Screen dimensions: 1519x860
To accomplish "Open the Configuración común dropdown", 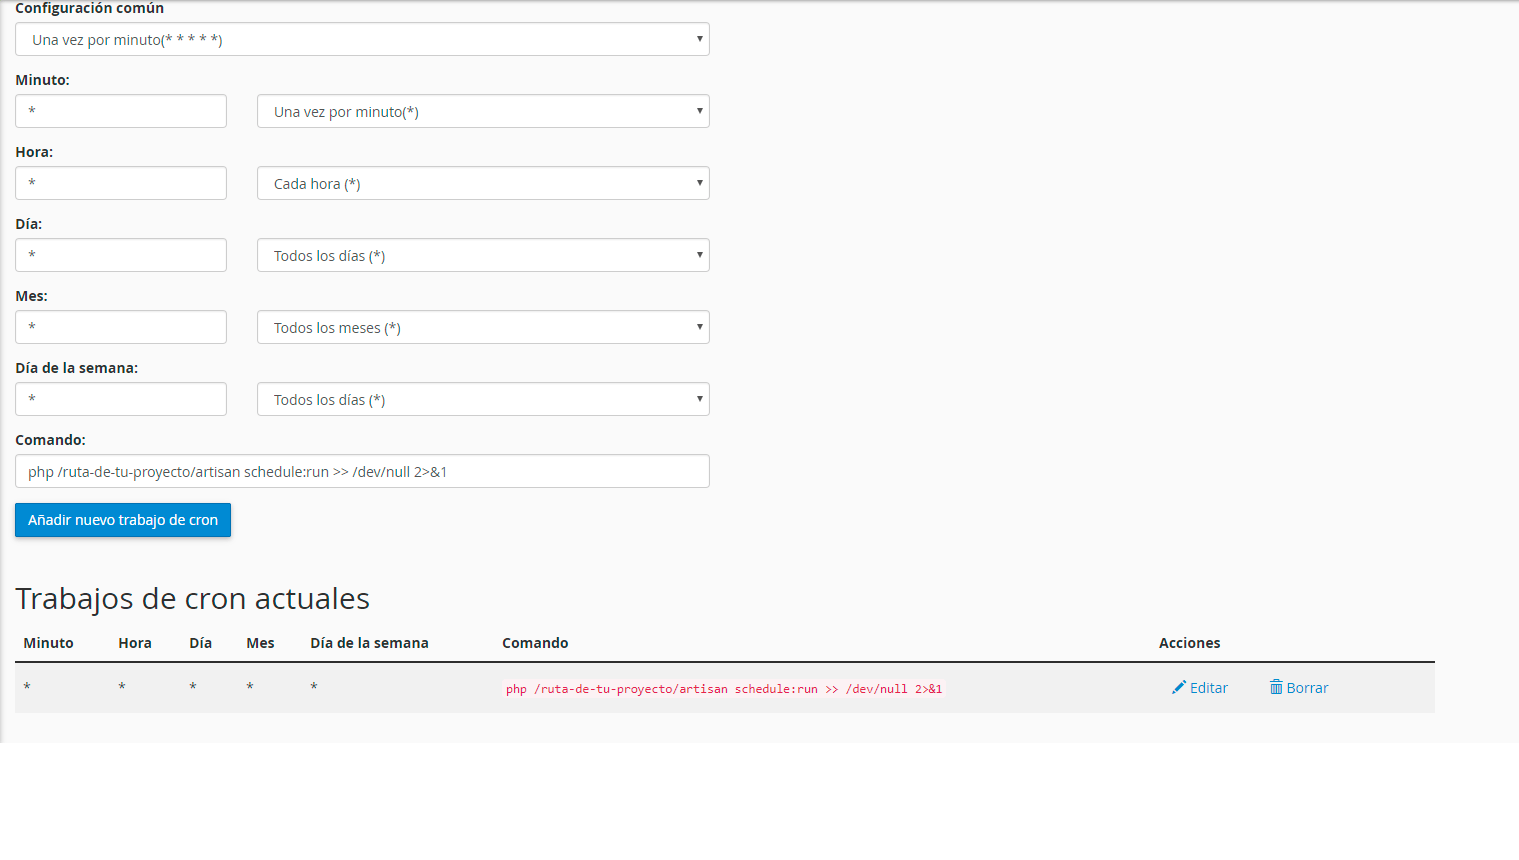I will click(362, 39).
